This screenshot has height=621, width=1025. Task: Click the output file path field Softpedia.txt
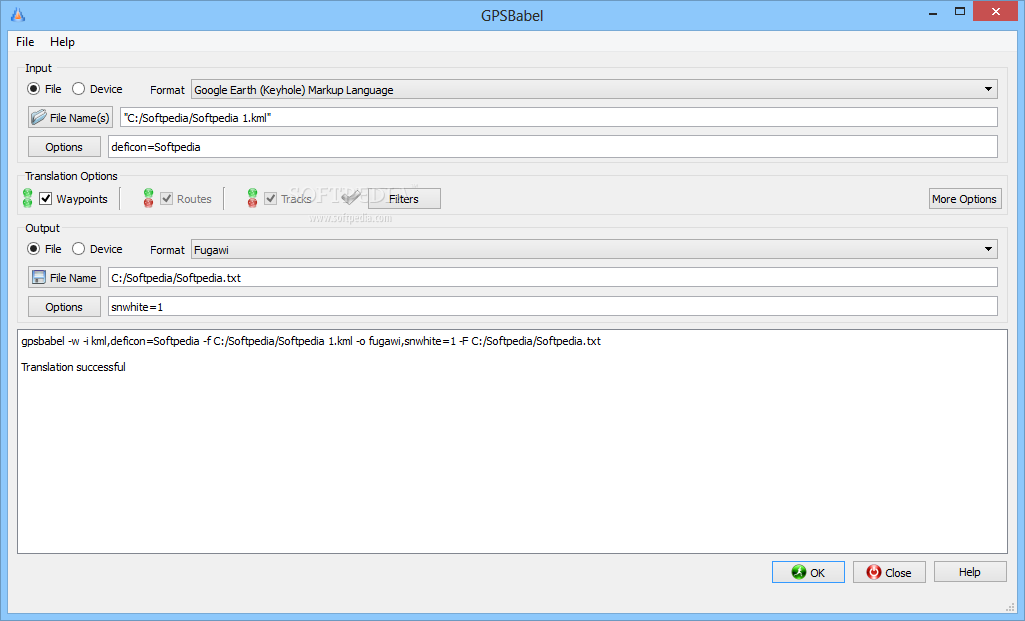click(x=553, y=278)
